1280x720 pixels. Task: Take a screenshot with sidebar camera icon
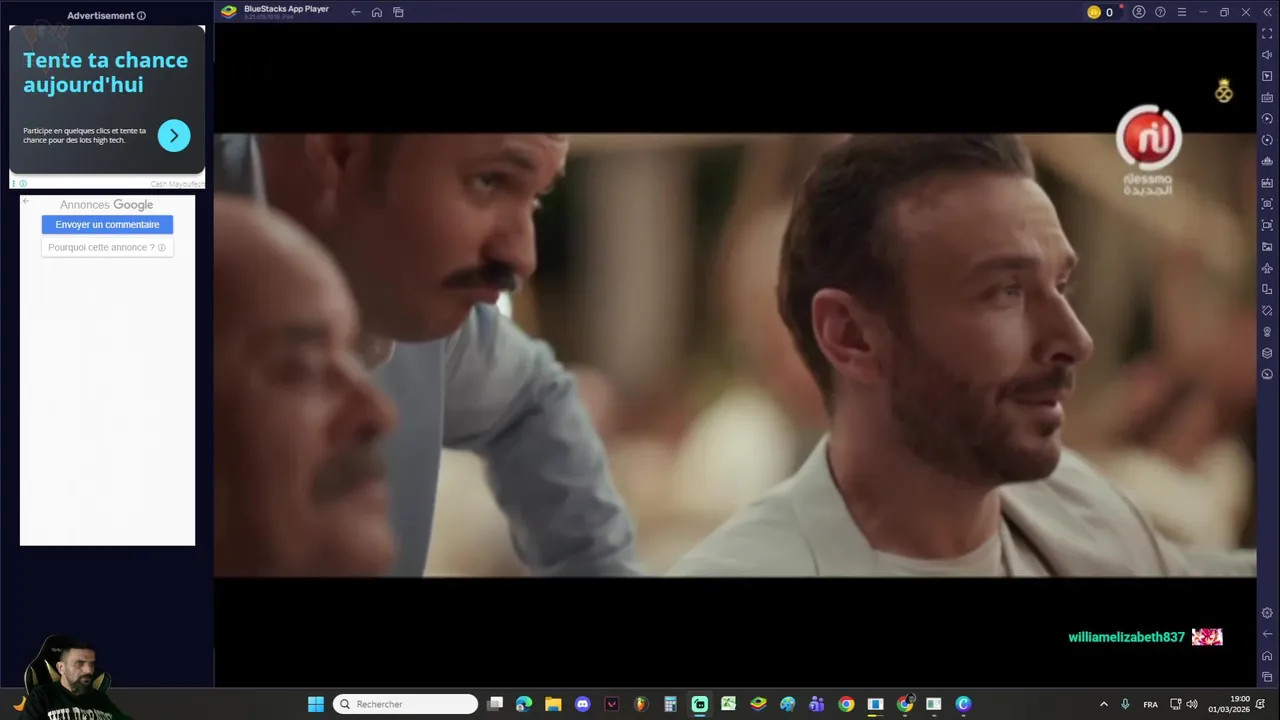[1267, 204]
